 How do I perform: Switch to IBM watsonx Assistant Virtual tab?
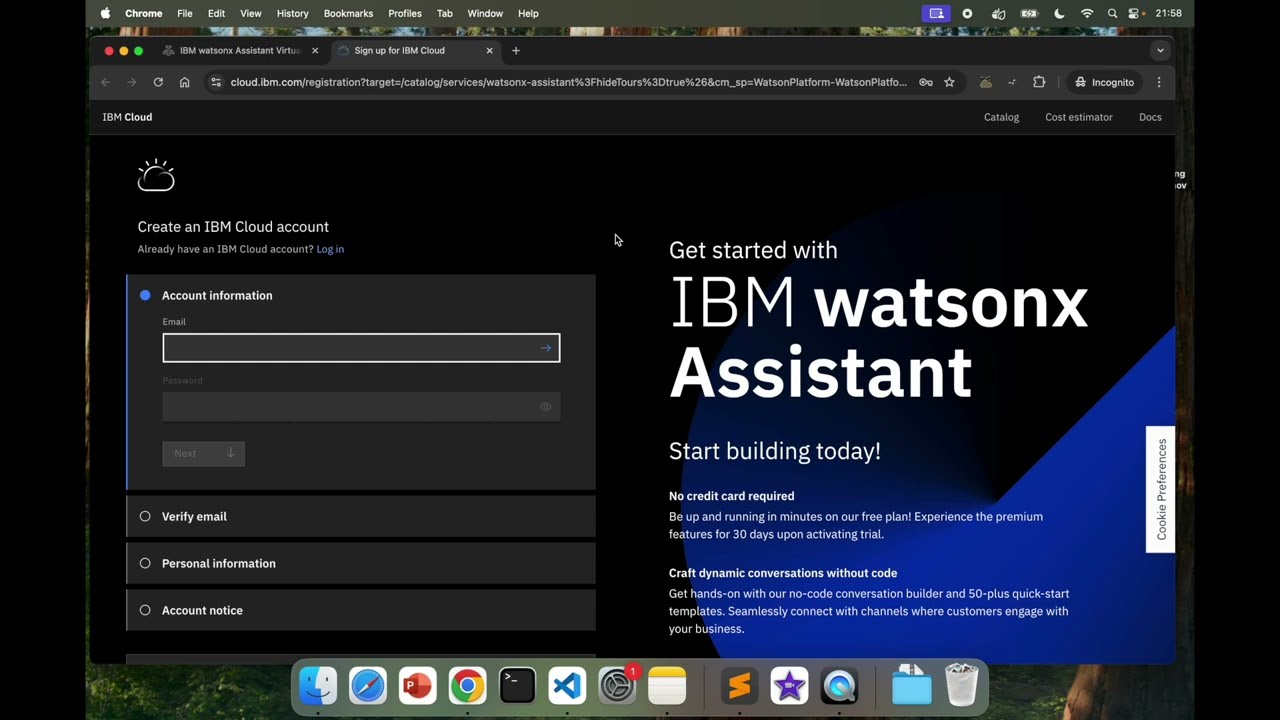240,50
